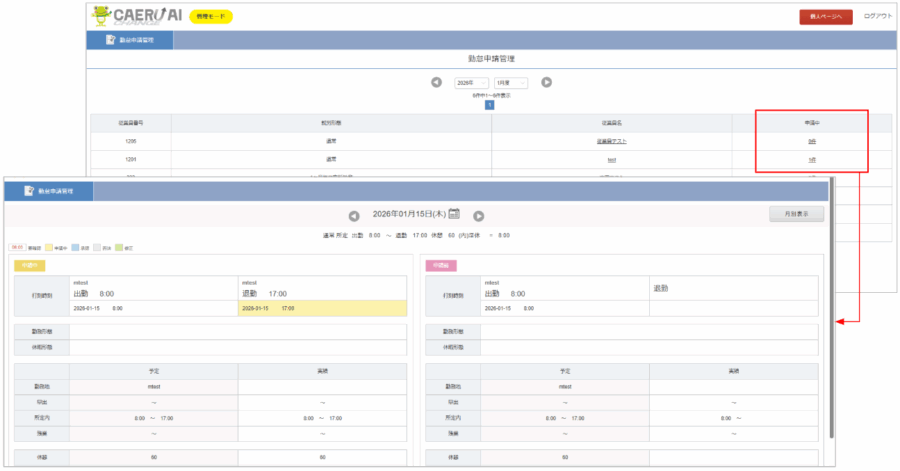Image resolution: width=900 pixels, height=471 pixels.
Task: Click the CAERU AI frog logo
Action: tap(134, 16)
